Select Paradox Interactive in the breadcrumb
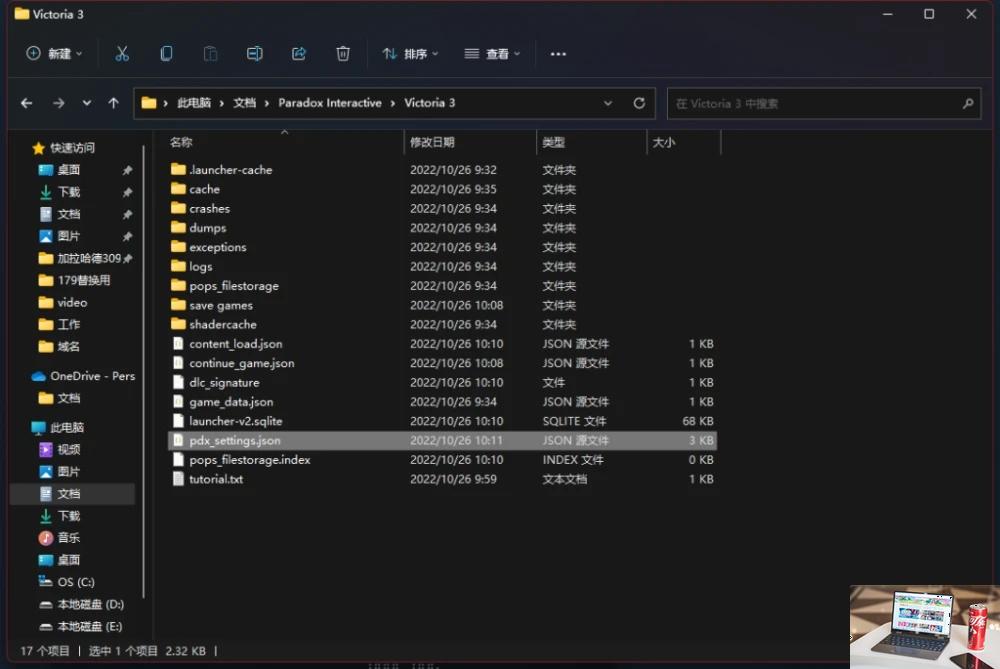 (x=330, y=103)
